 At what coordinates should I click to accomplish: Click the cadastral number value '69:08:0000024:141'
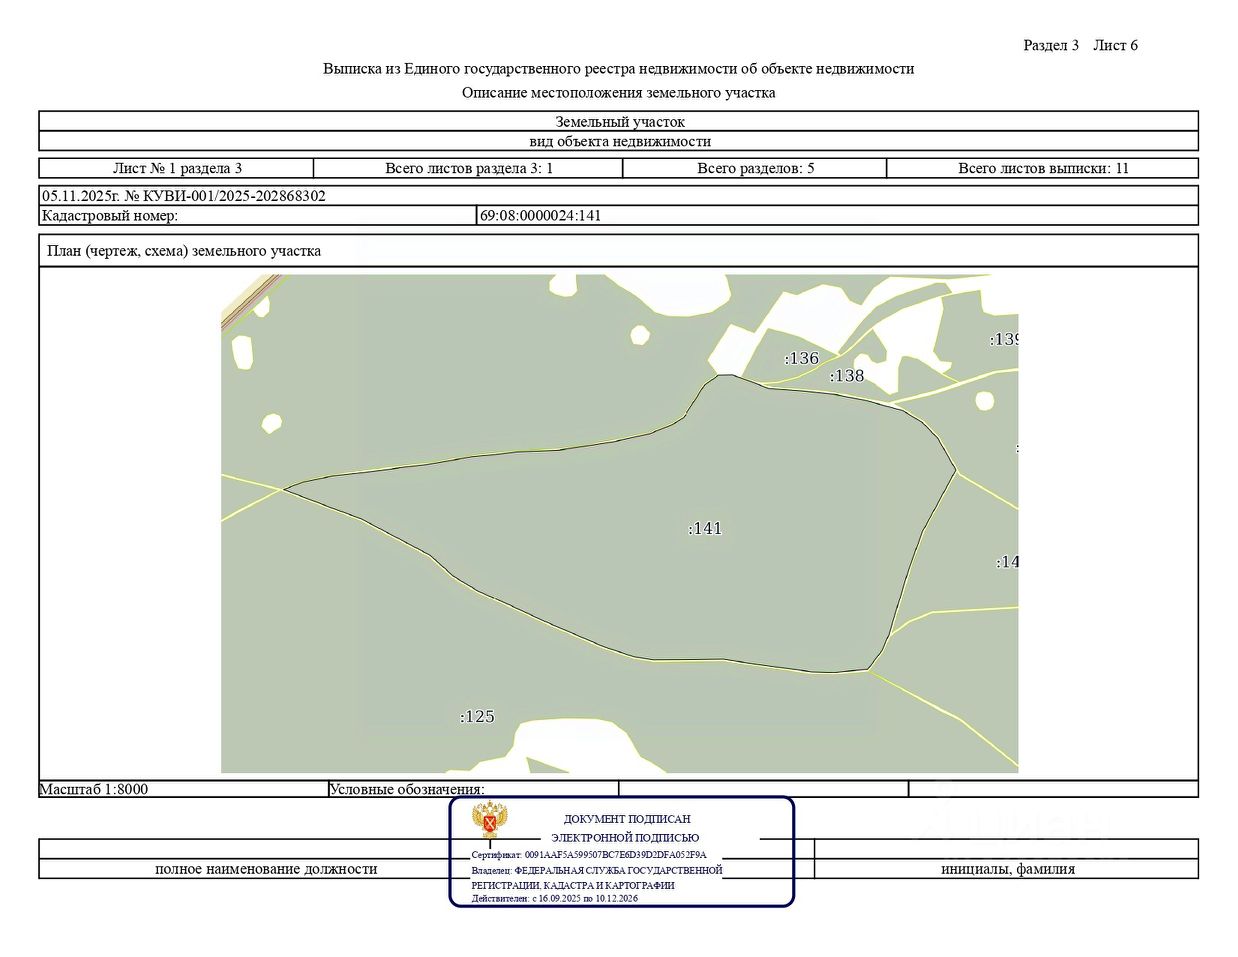[541, 215]
